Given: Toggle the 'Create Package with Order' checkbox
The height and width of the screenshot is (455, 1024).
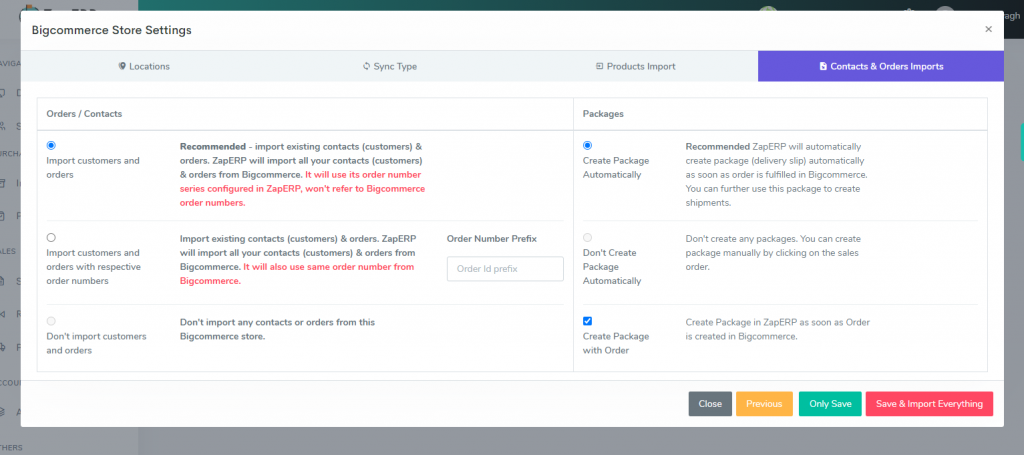Looking at the screenshot, I should [587, 321].
